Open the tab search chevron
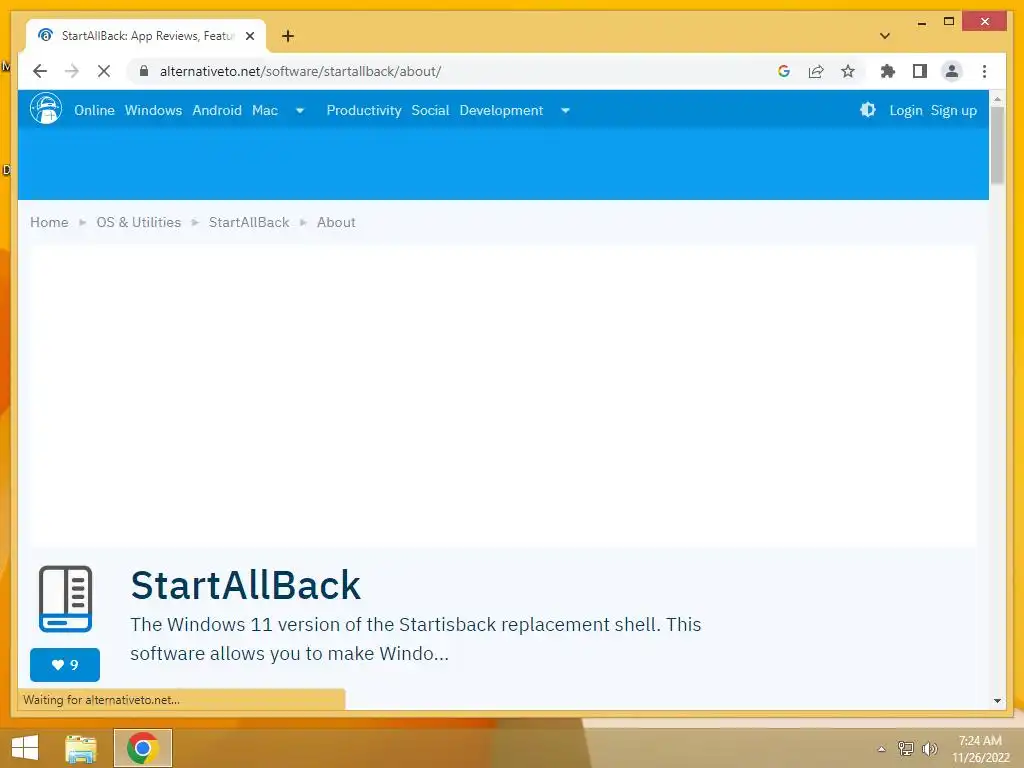This screenshot has height=768, width=1024. tap(885, 36)
